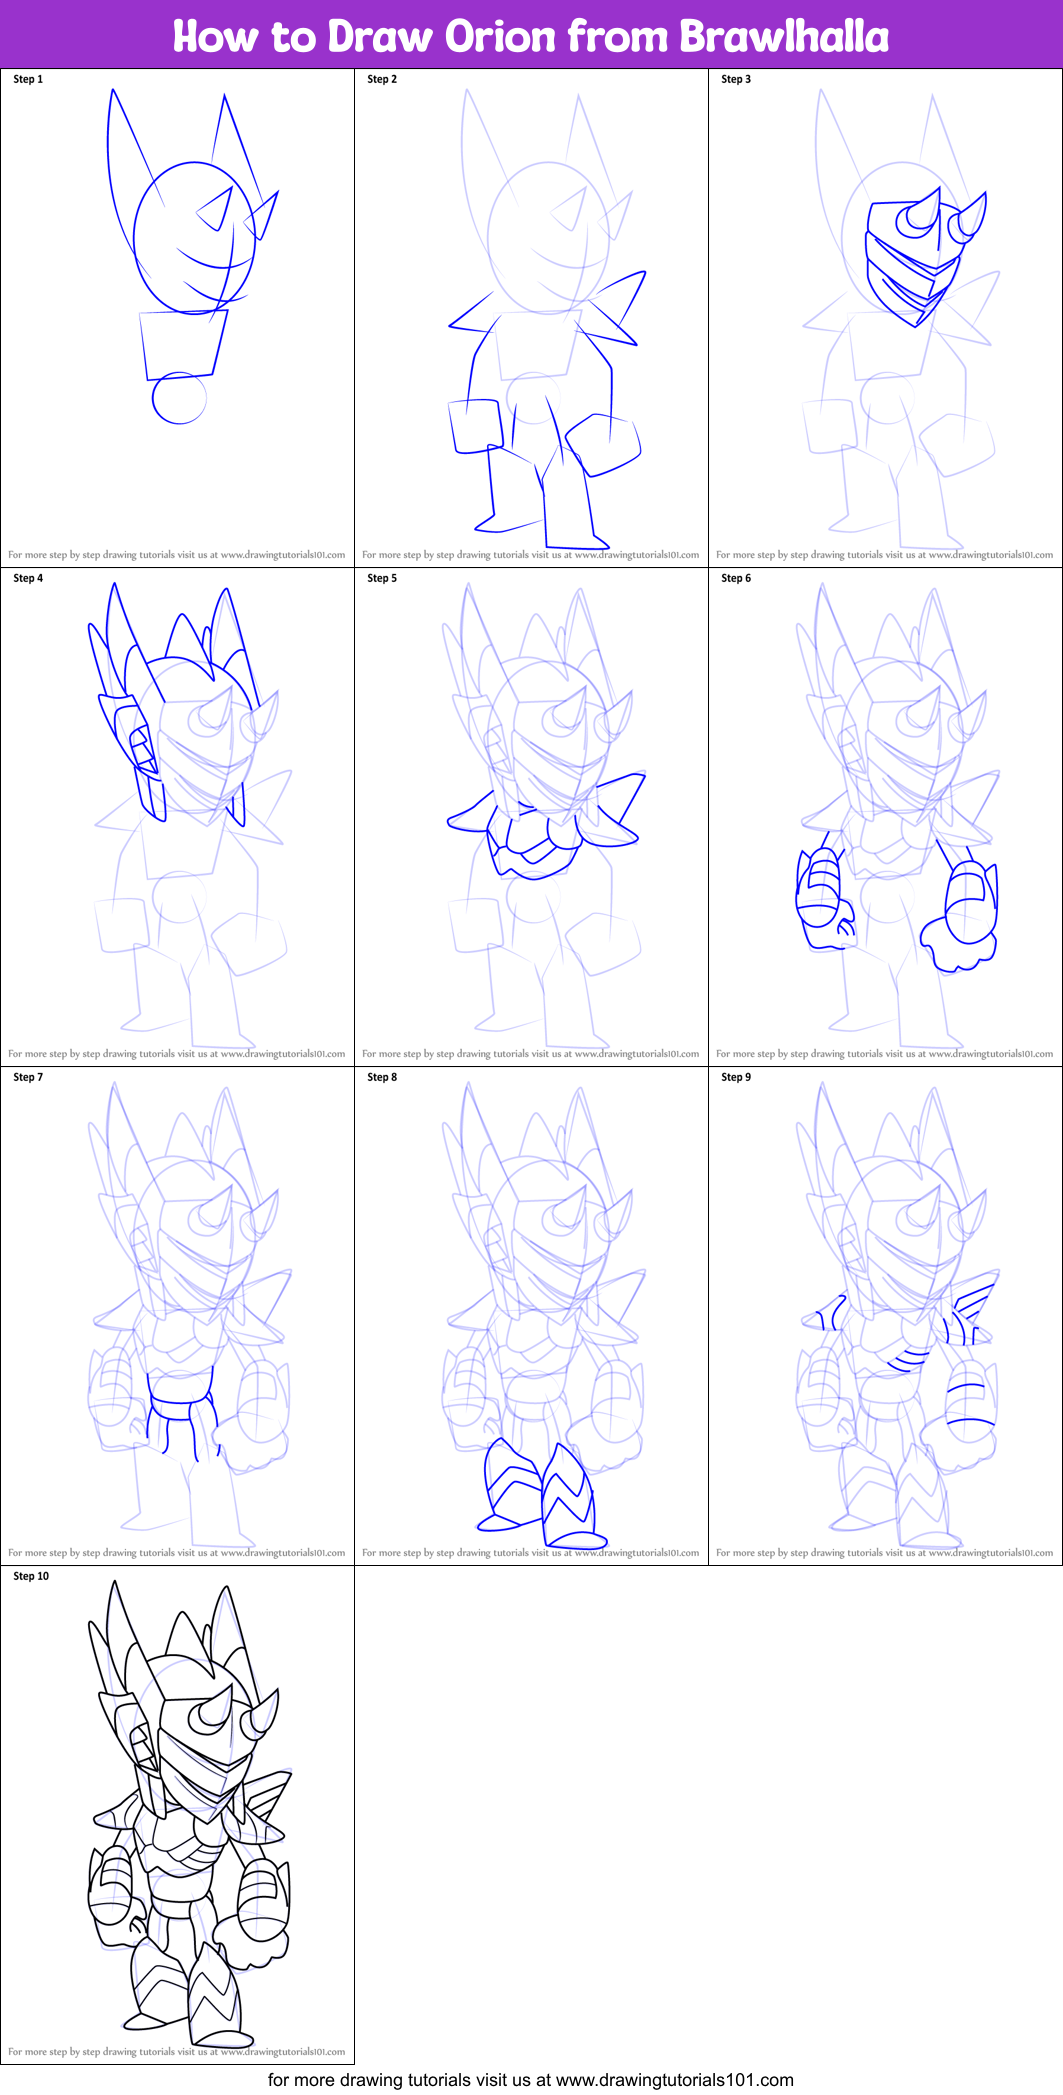Open the Step 3 drawing thumbnail
Viewport: 1063px width, 2095px height.
click(885, 318)
